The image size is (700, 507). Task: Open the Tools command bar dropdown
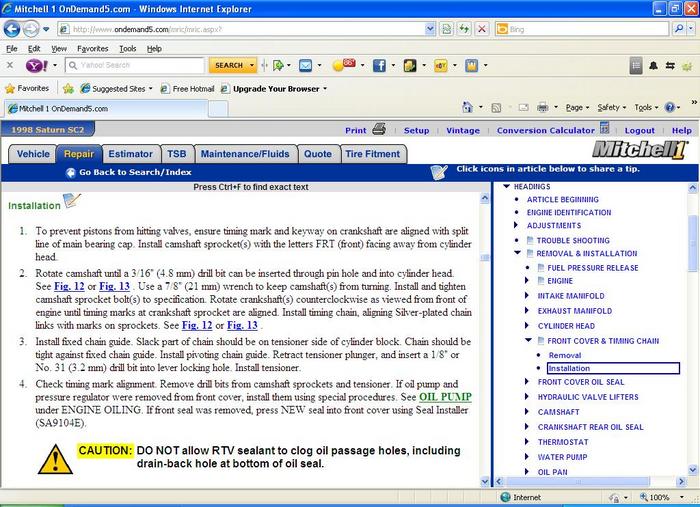tap(646, 108)
